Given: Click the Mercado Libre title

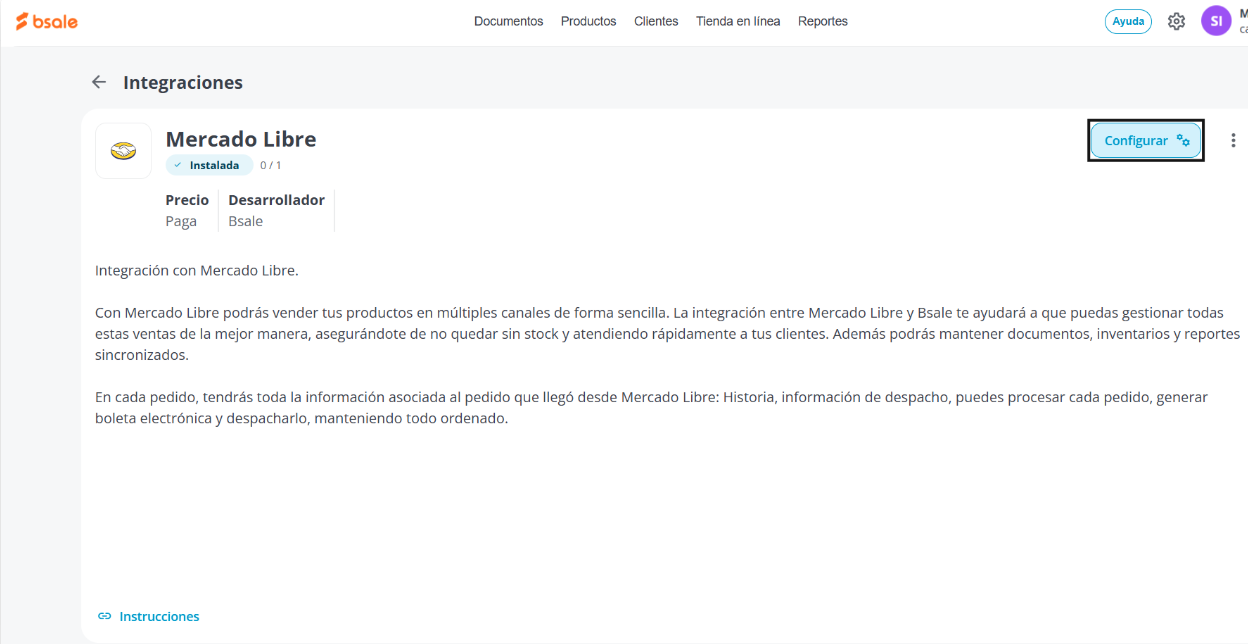Looking at the screenshot, I should point(241,139).
